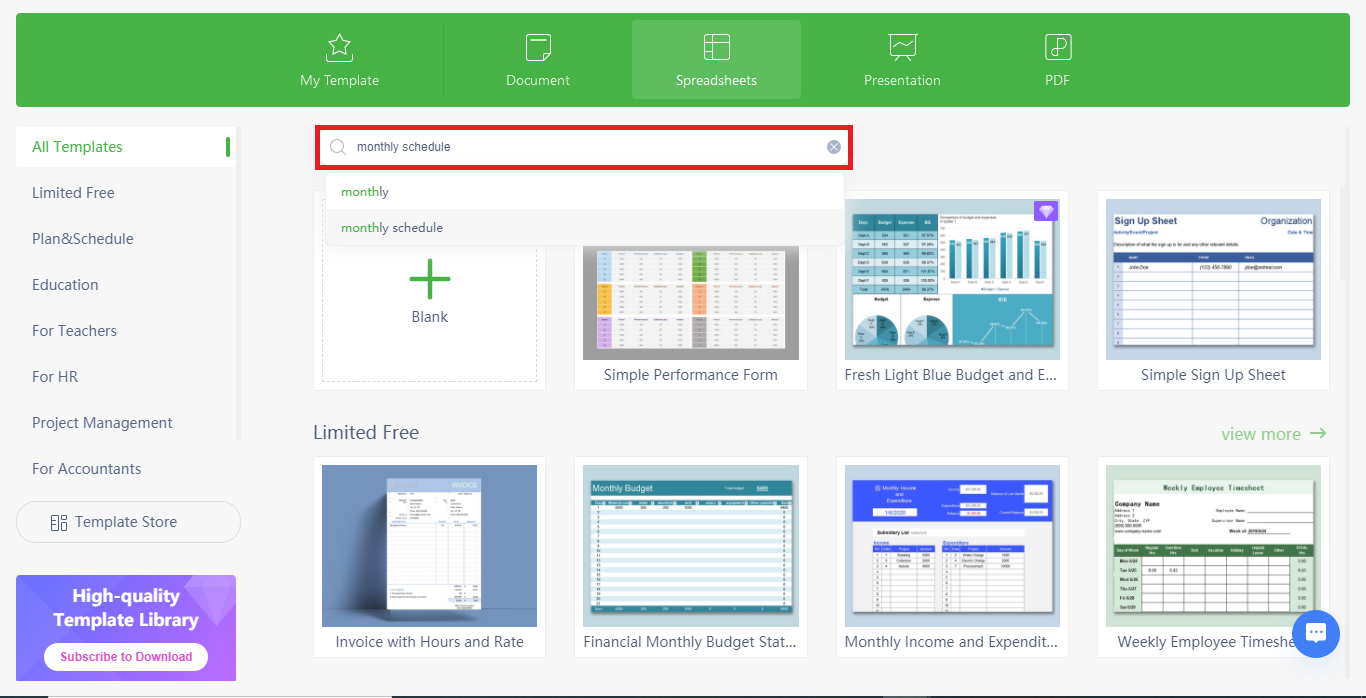This screenshot has height=698, width=1366.
Task: Switch to PDF label tab
Action: click(x=1057, y=80)
